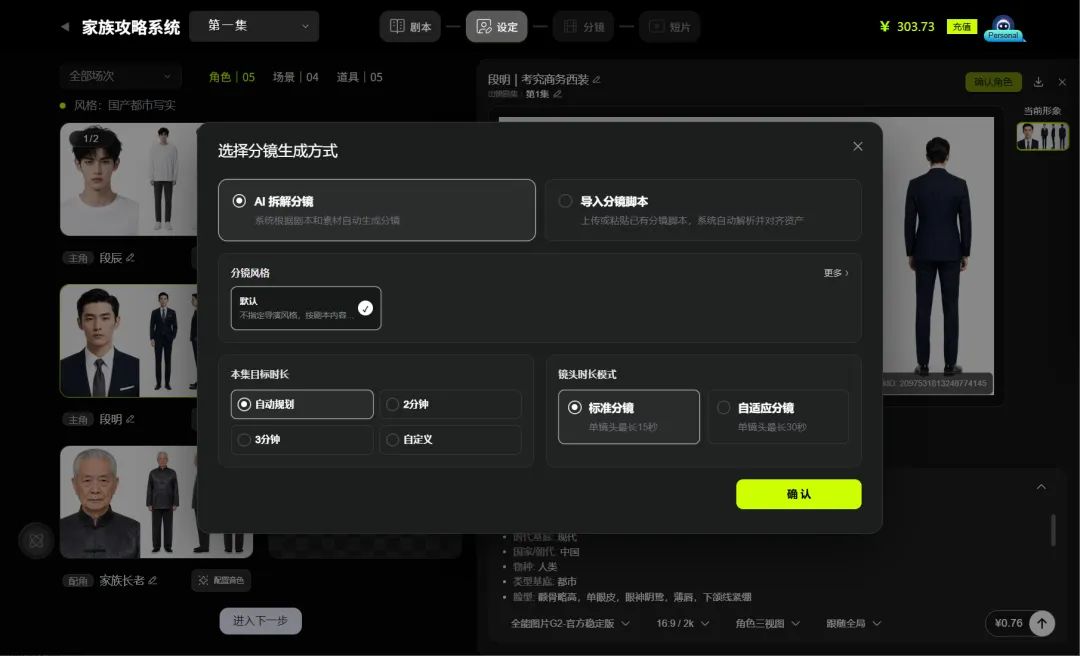Viewport: 1080px width, 656px height.
Task: Open the 段明 character thumbnail
Action: coord(129,341)
